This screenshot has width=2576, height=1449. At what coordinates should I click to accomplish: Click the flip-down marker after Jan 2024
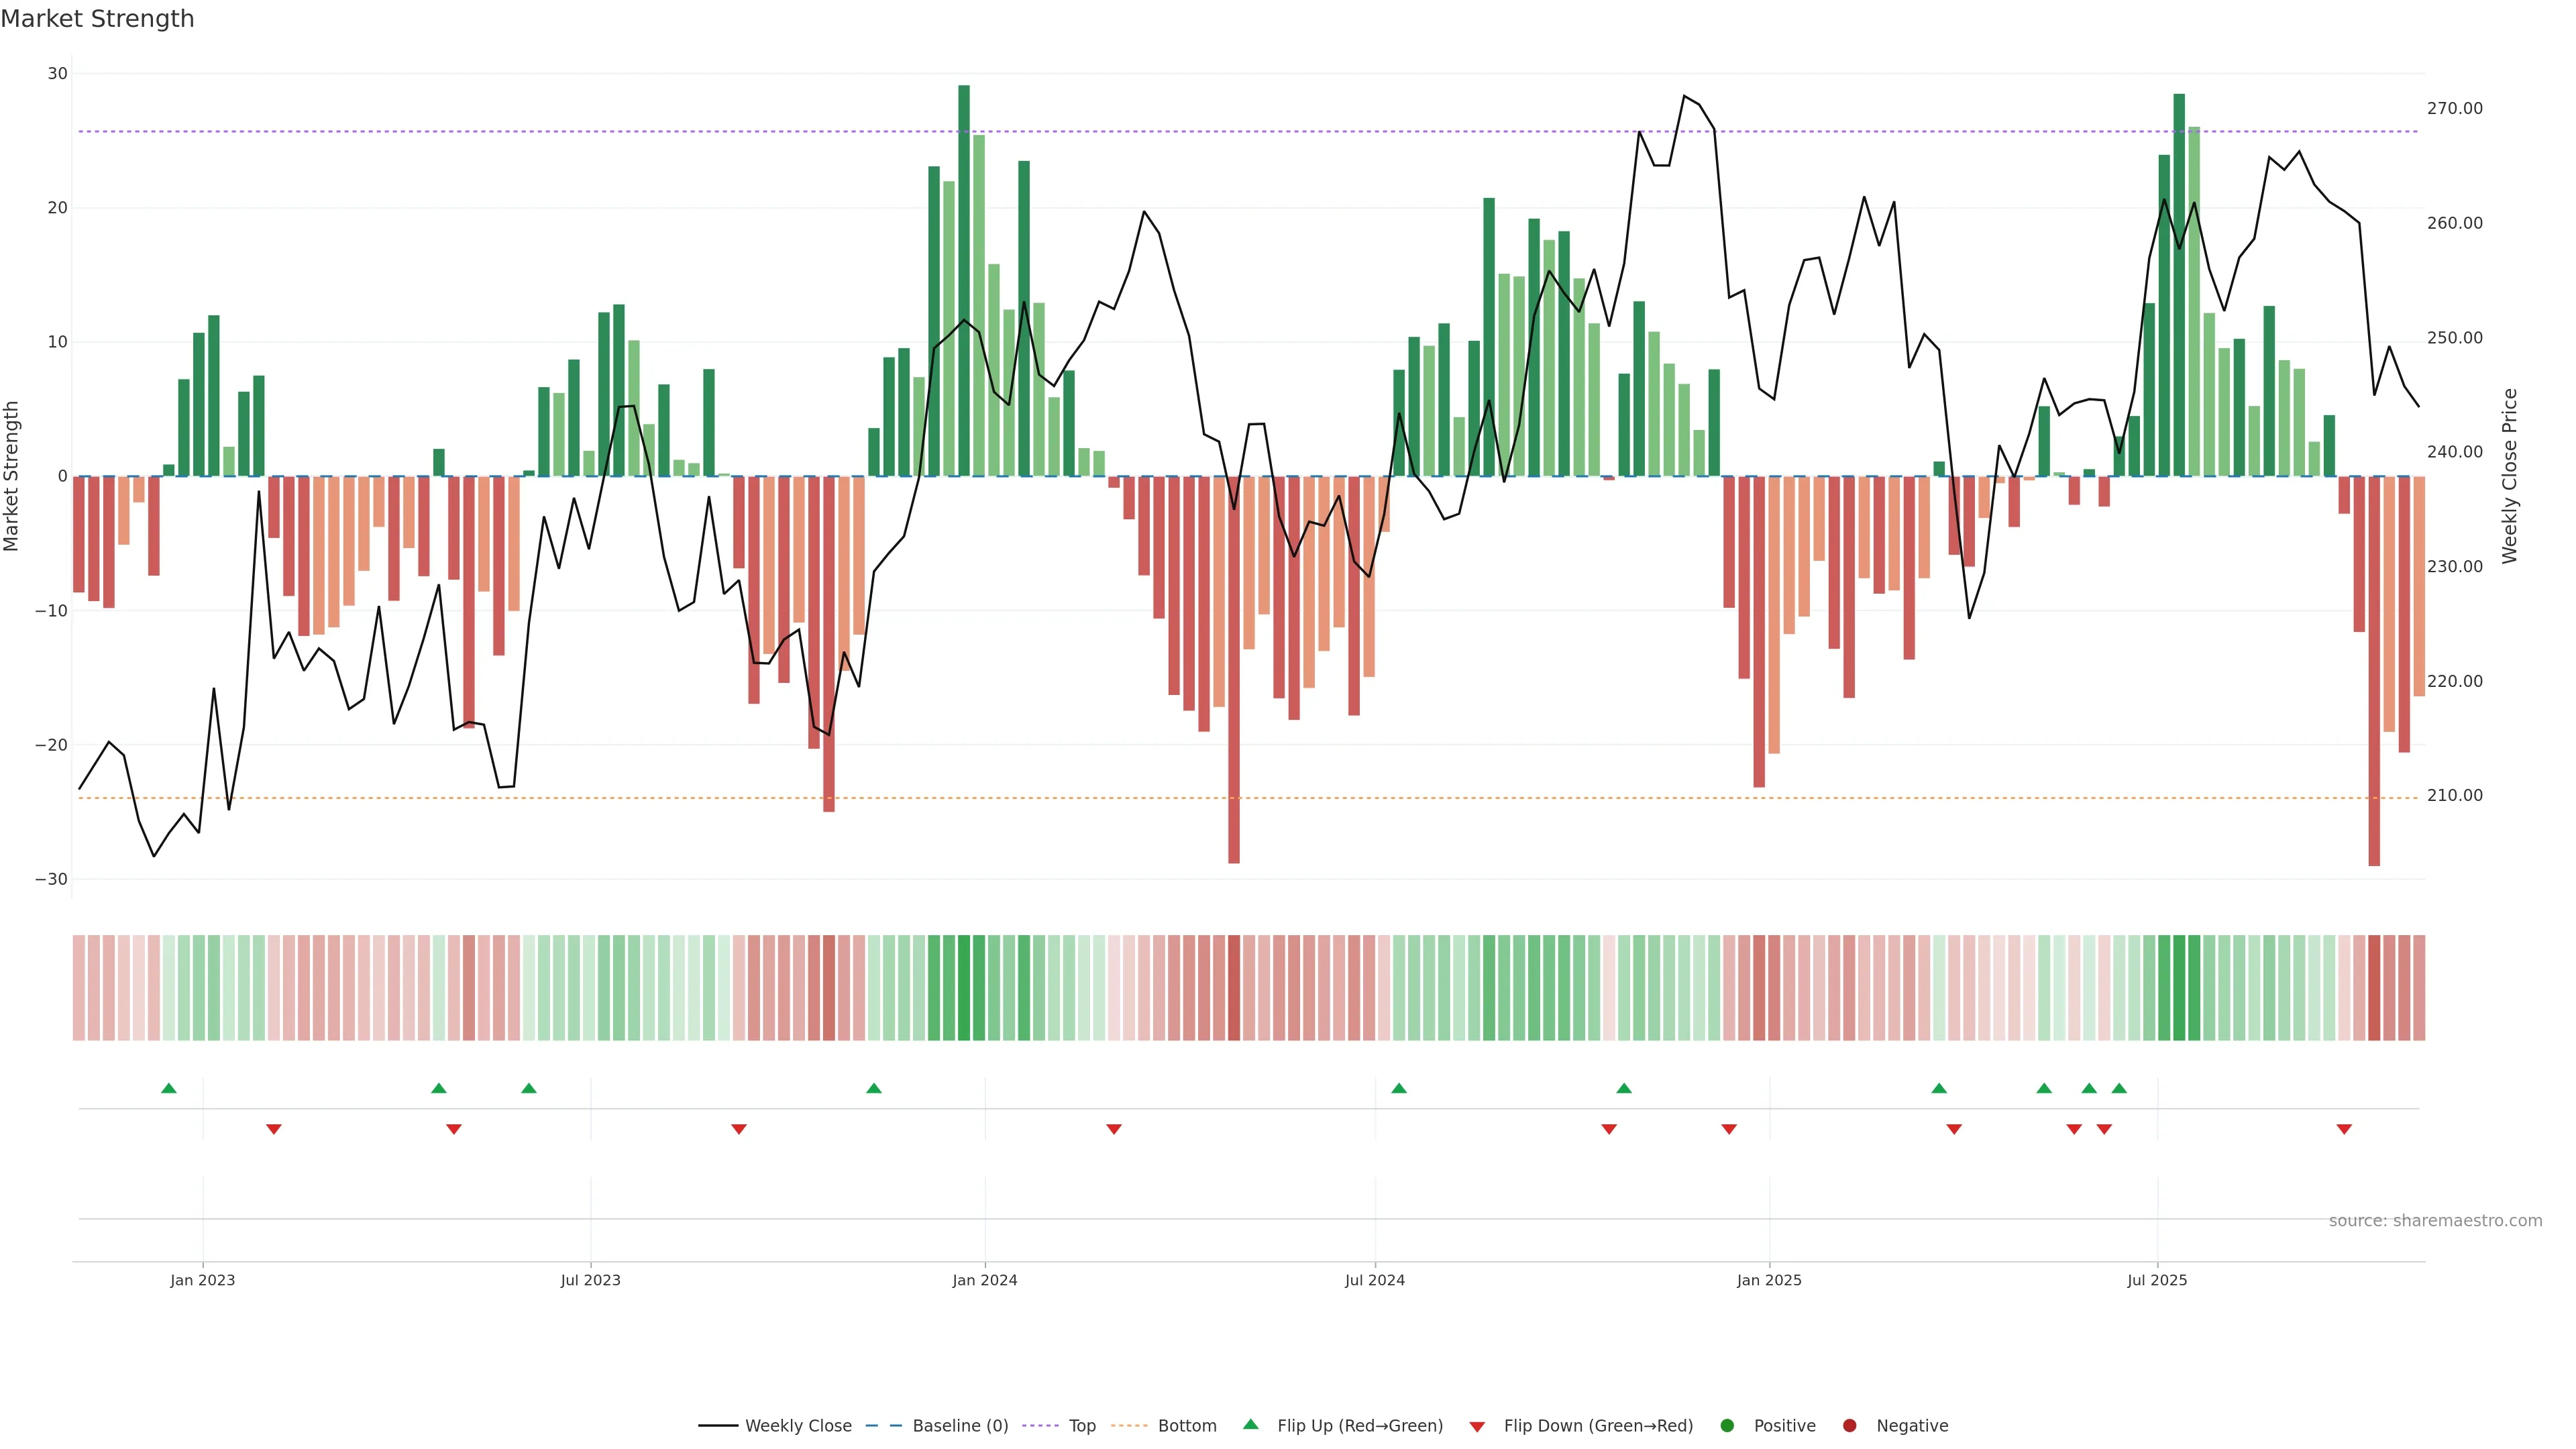(1114, 1129)
